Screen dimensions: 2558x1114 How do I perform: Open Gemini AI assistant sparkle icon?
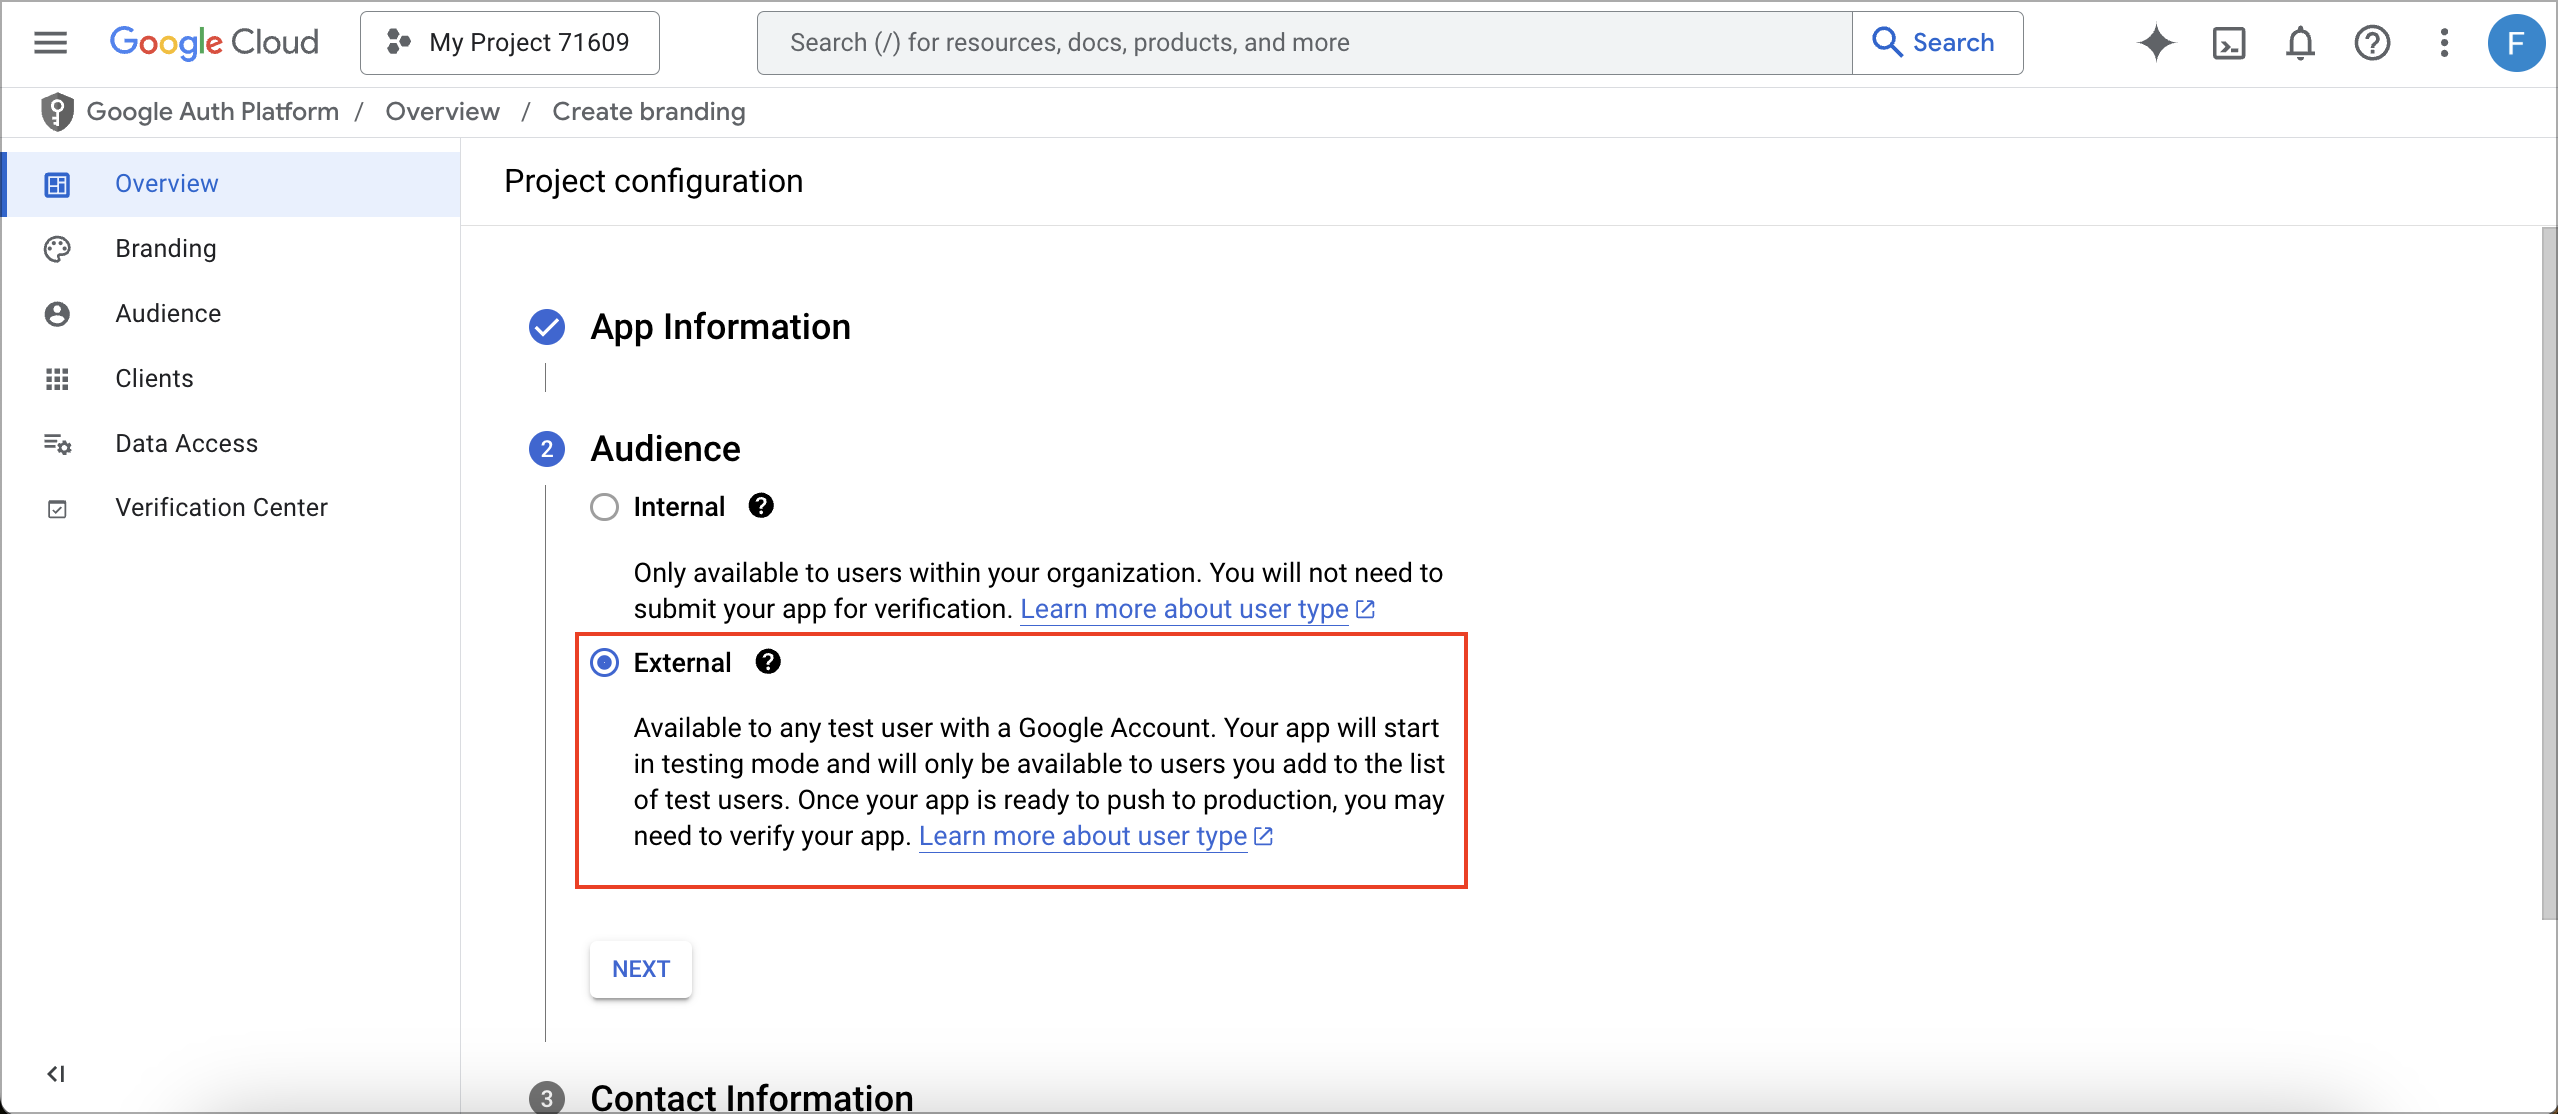[2156, 42]
